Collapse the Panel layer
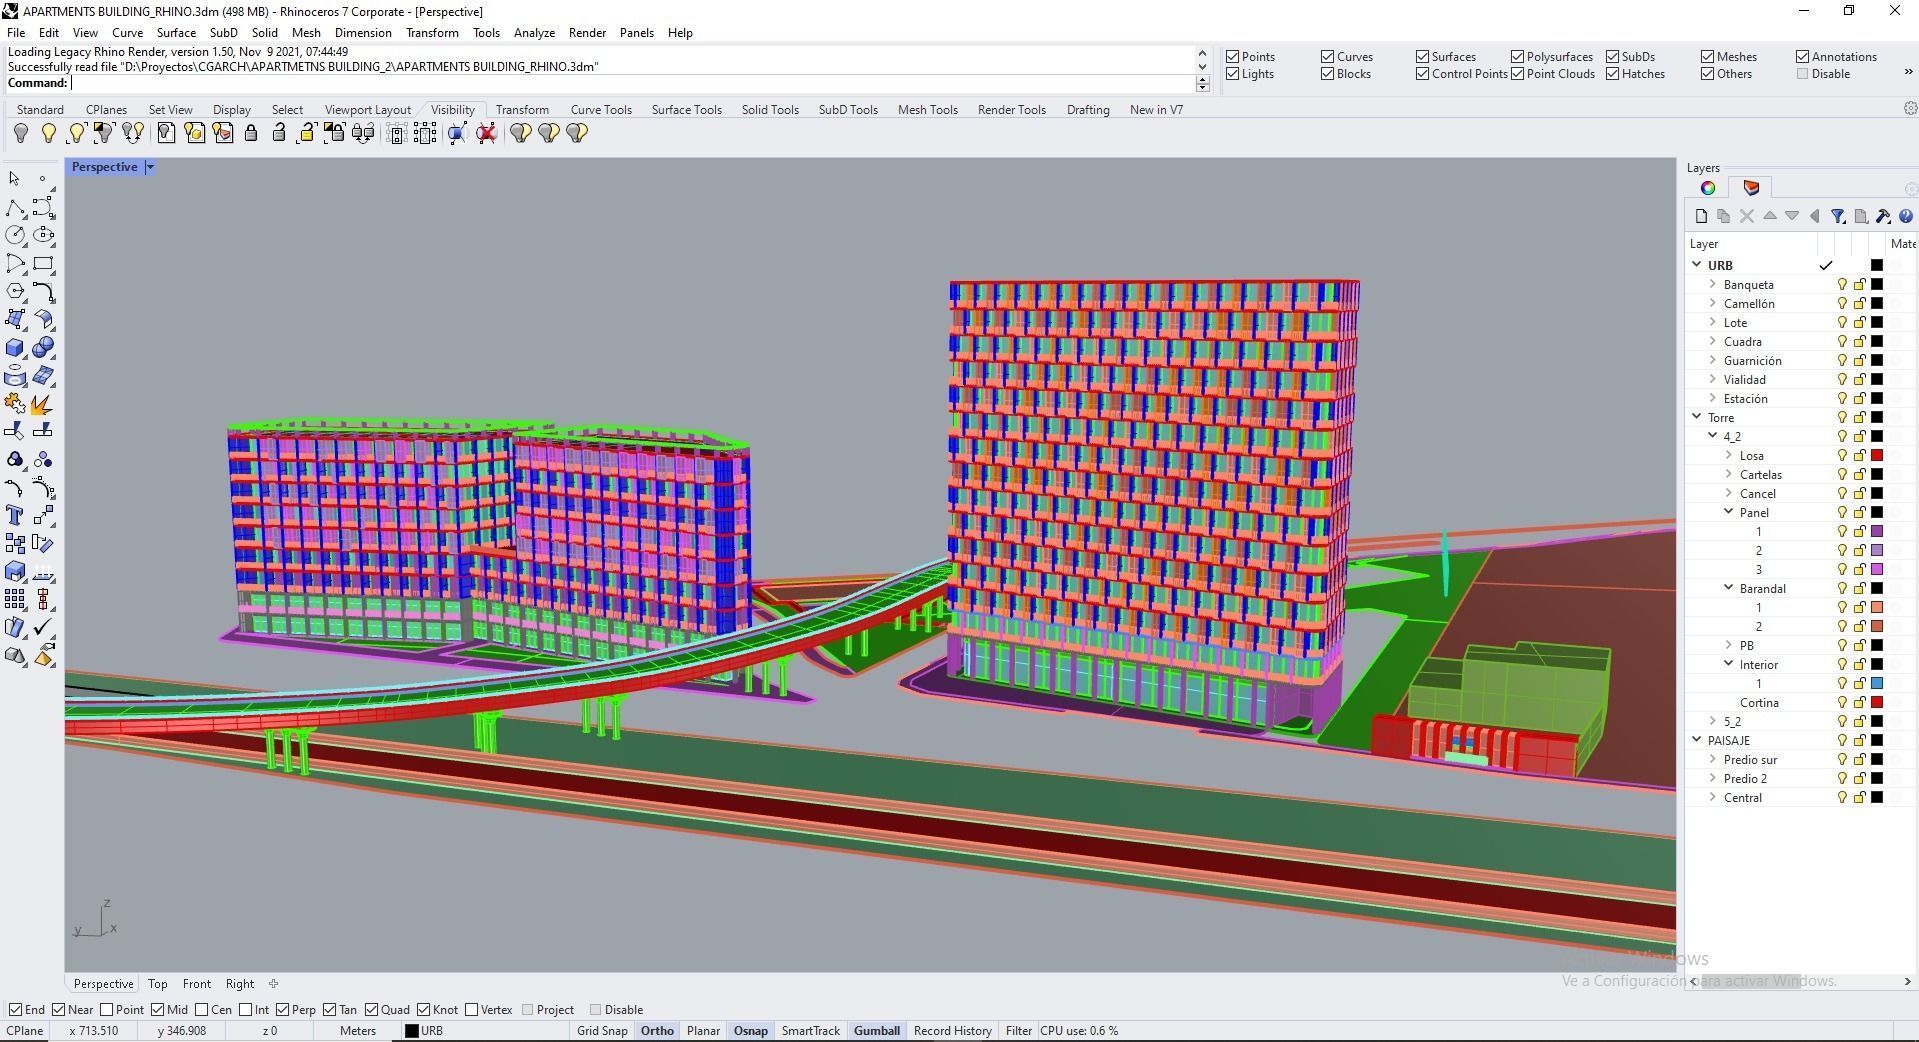This screenshot has width=1919, height=1042. [x=1728, y=512]
